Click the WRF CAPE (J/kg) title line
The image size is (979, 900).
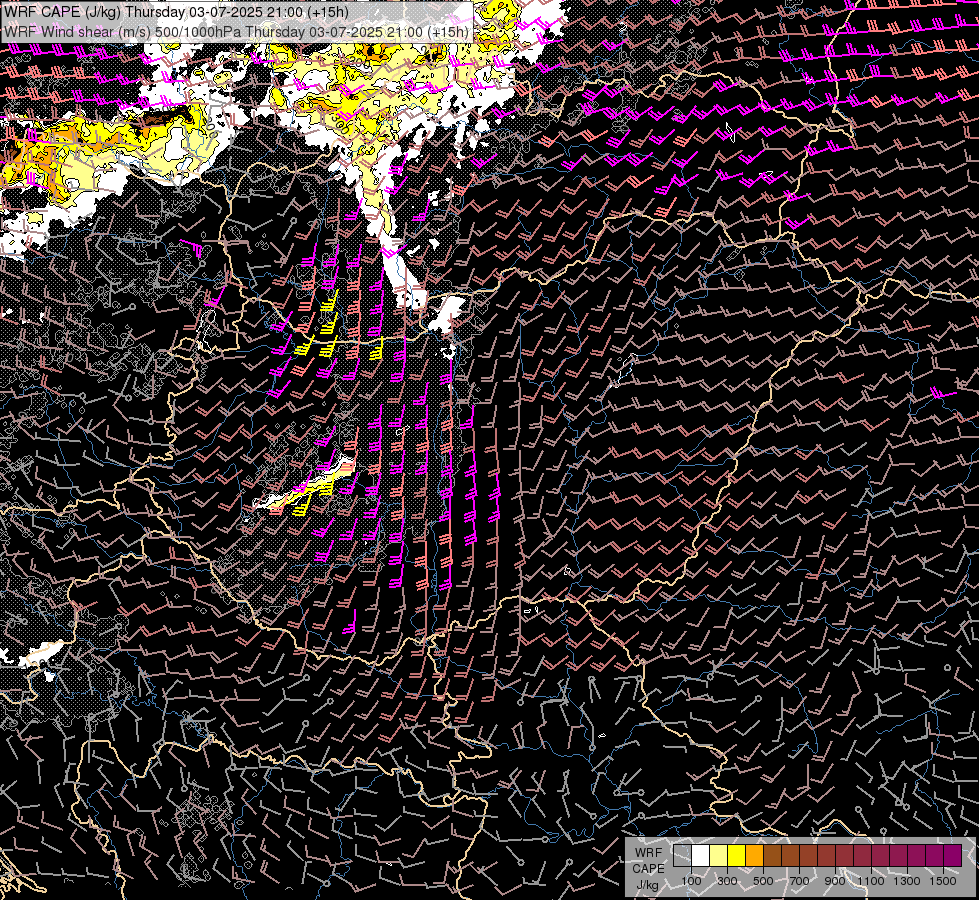[176, 12]
